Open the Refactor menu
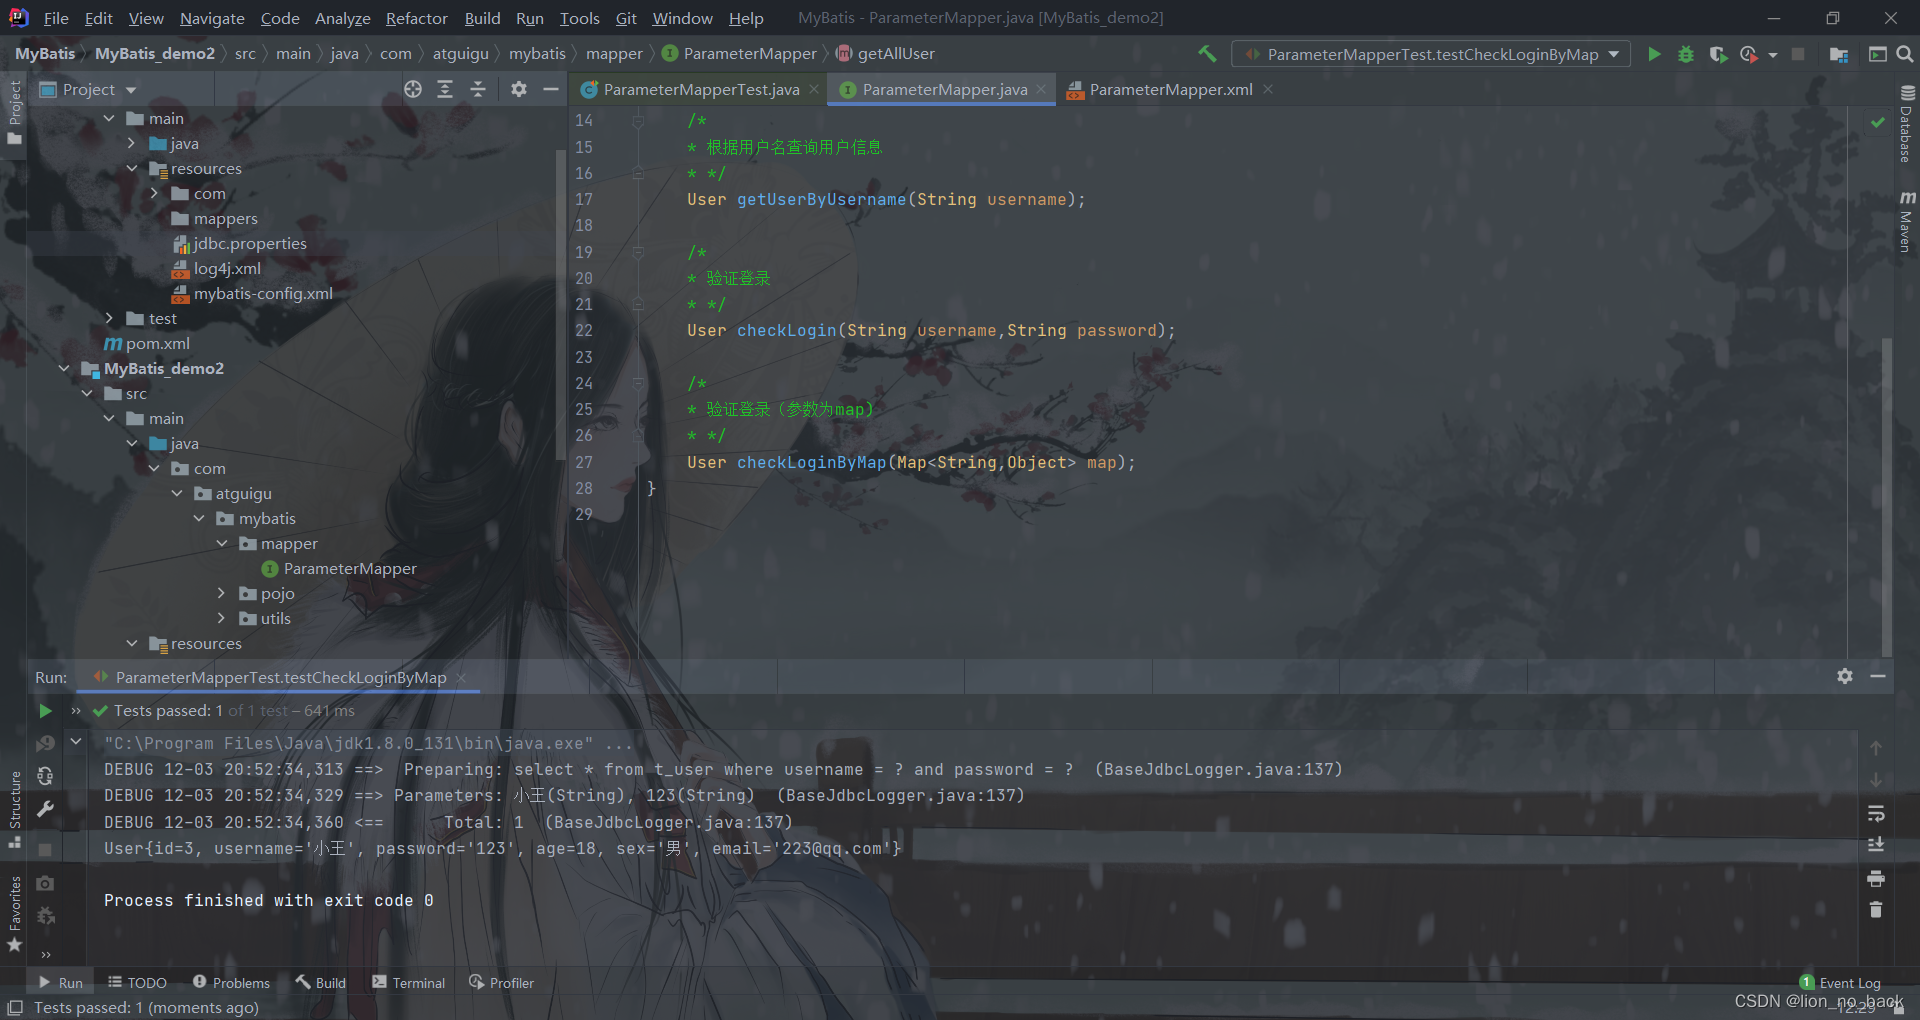 [x=417, y=18]
